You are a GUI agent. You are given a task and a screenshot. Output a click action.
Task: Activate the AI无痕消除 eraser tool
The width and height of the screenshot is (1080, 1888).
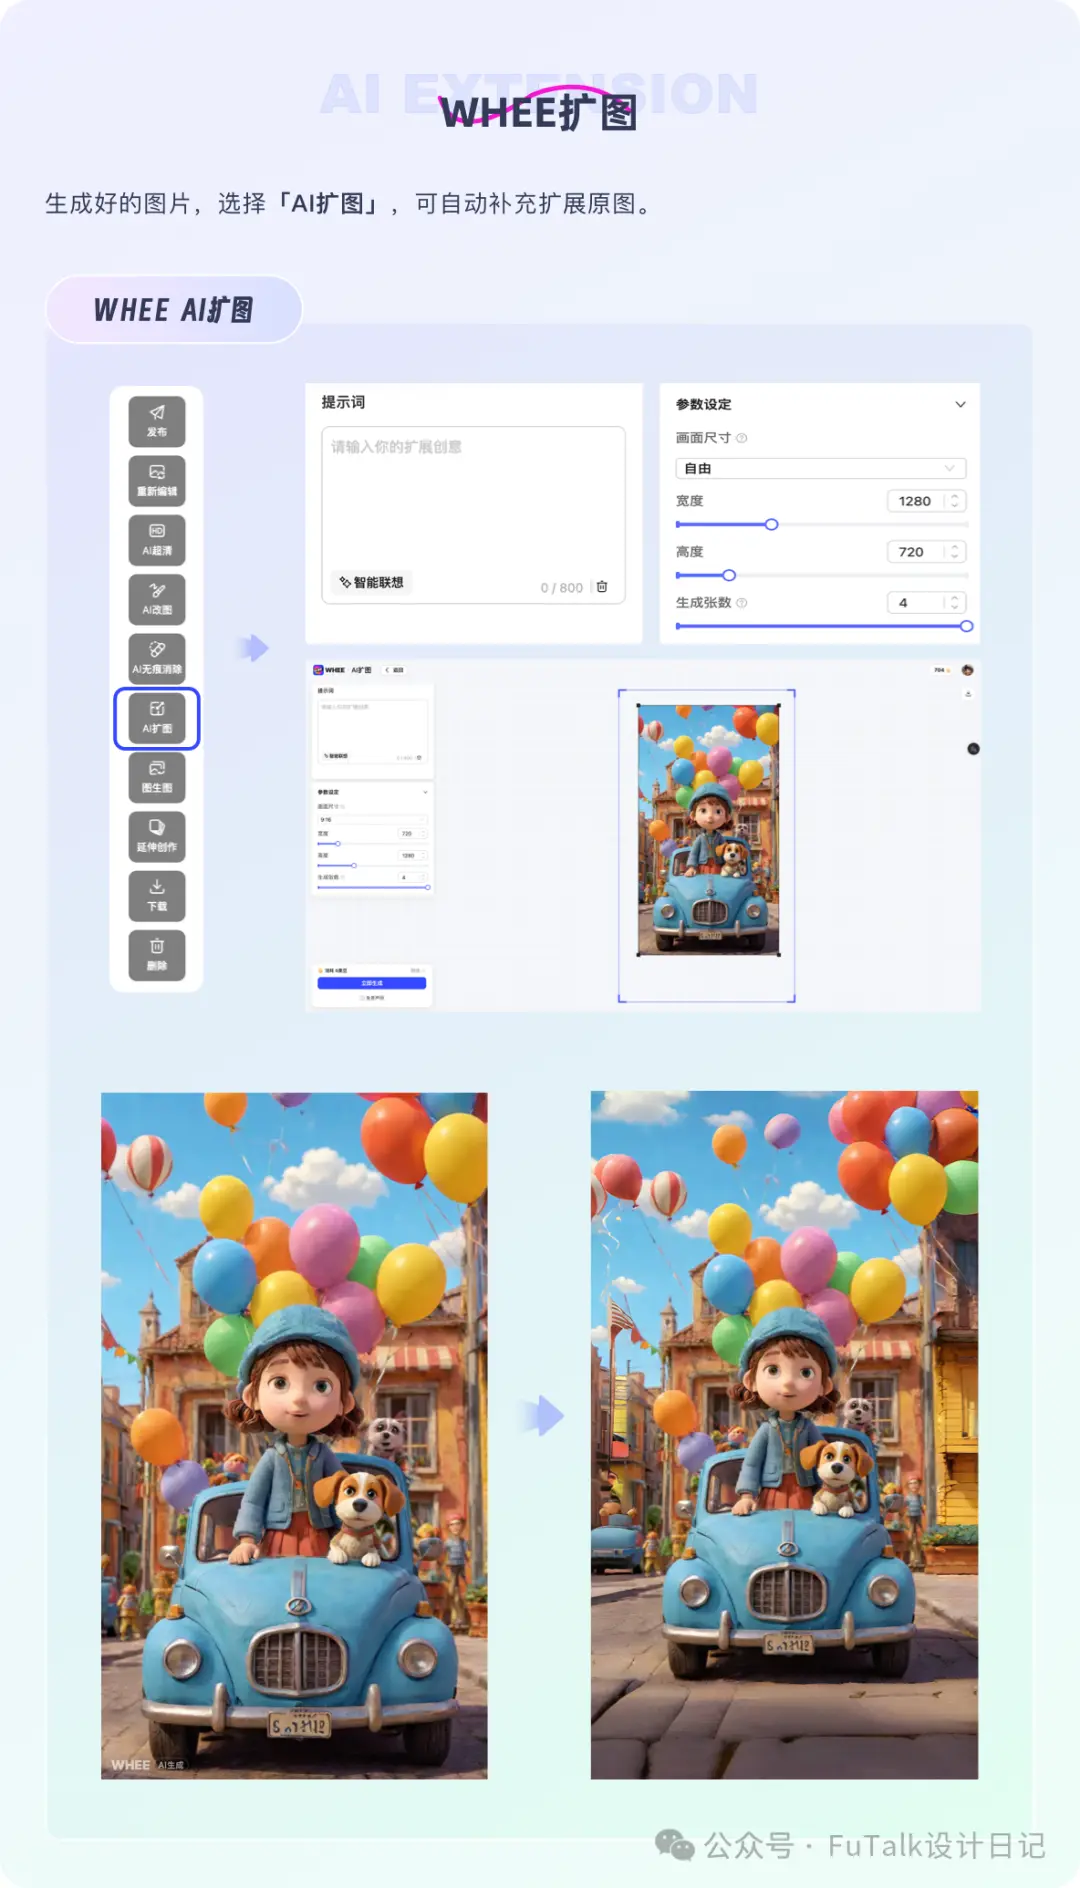pyautogui.click(x=157, y=658)
